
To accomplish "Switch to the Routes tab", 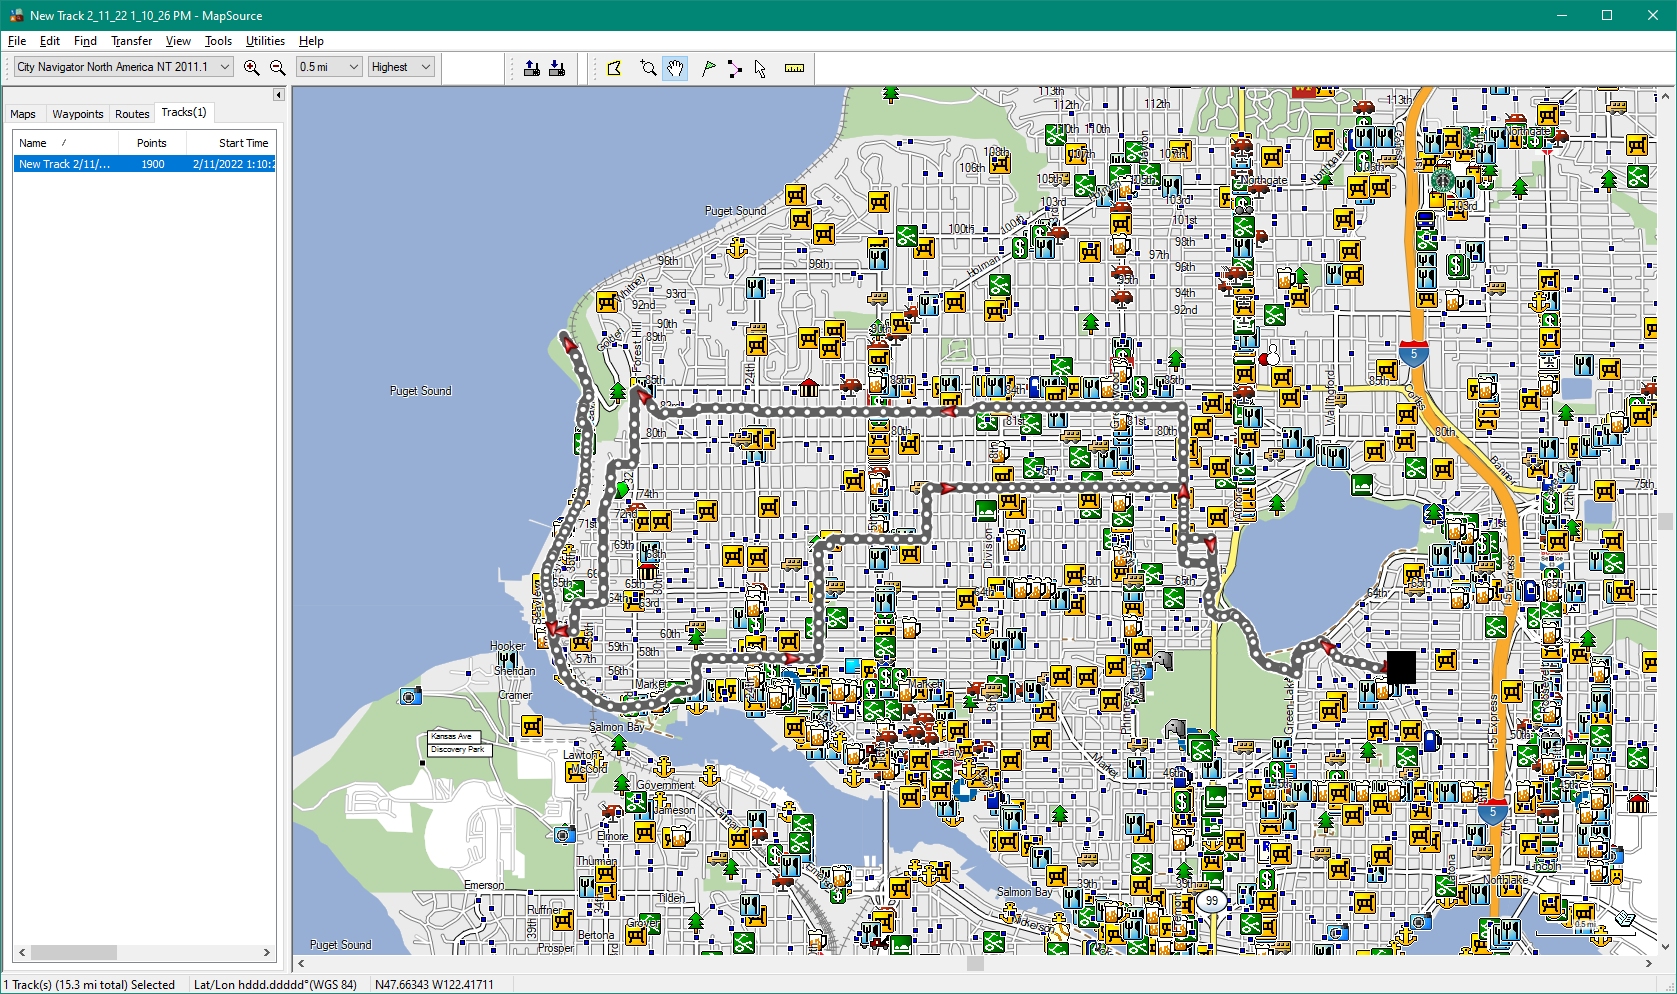I will (132, 114).
